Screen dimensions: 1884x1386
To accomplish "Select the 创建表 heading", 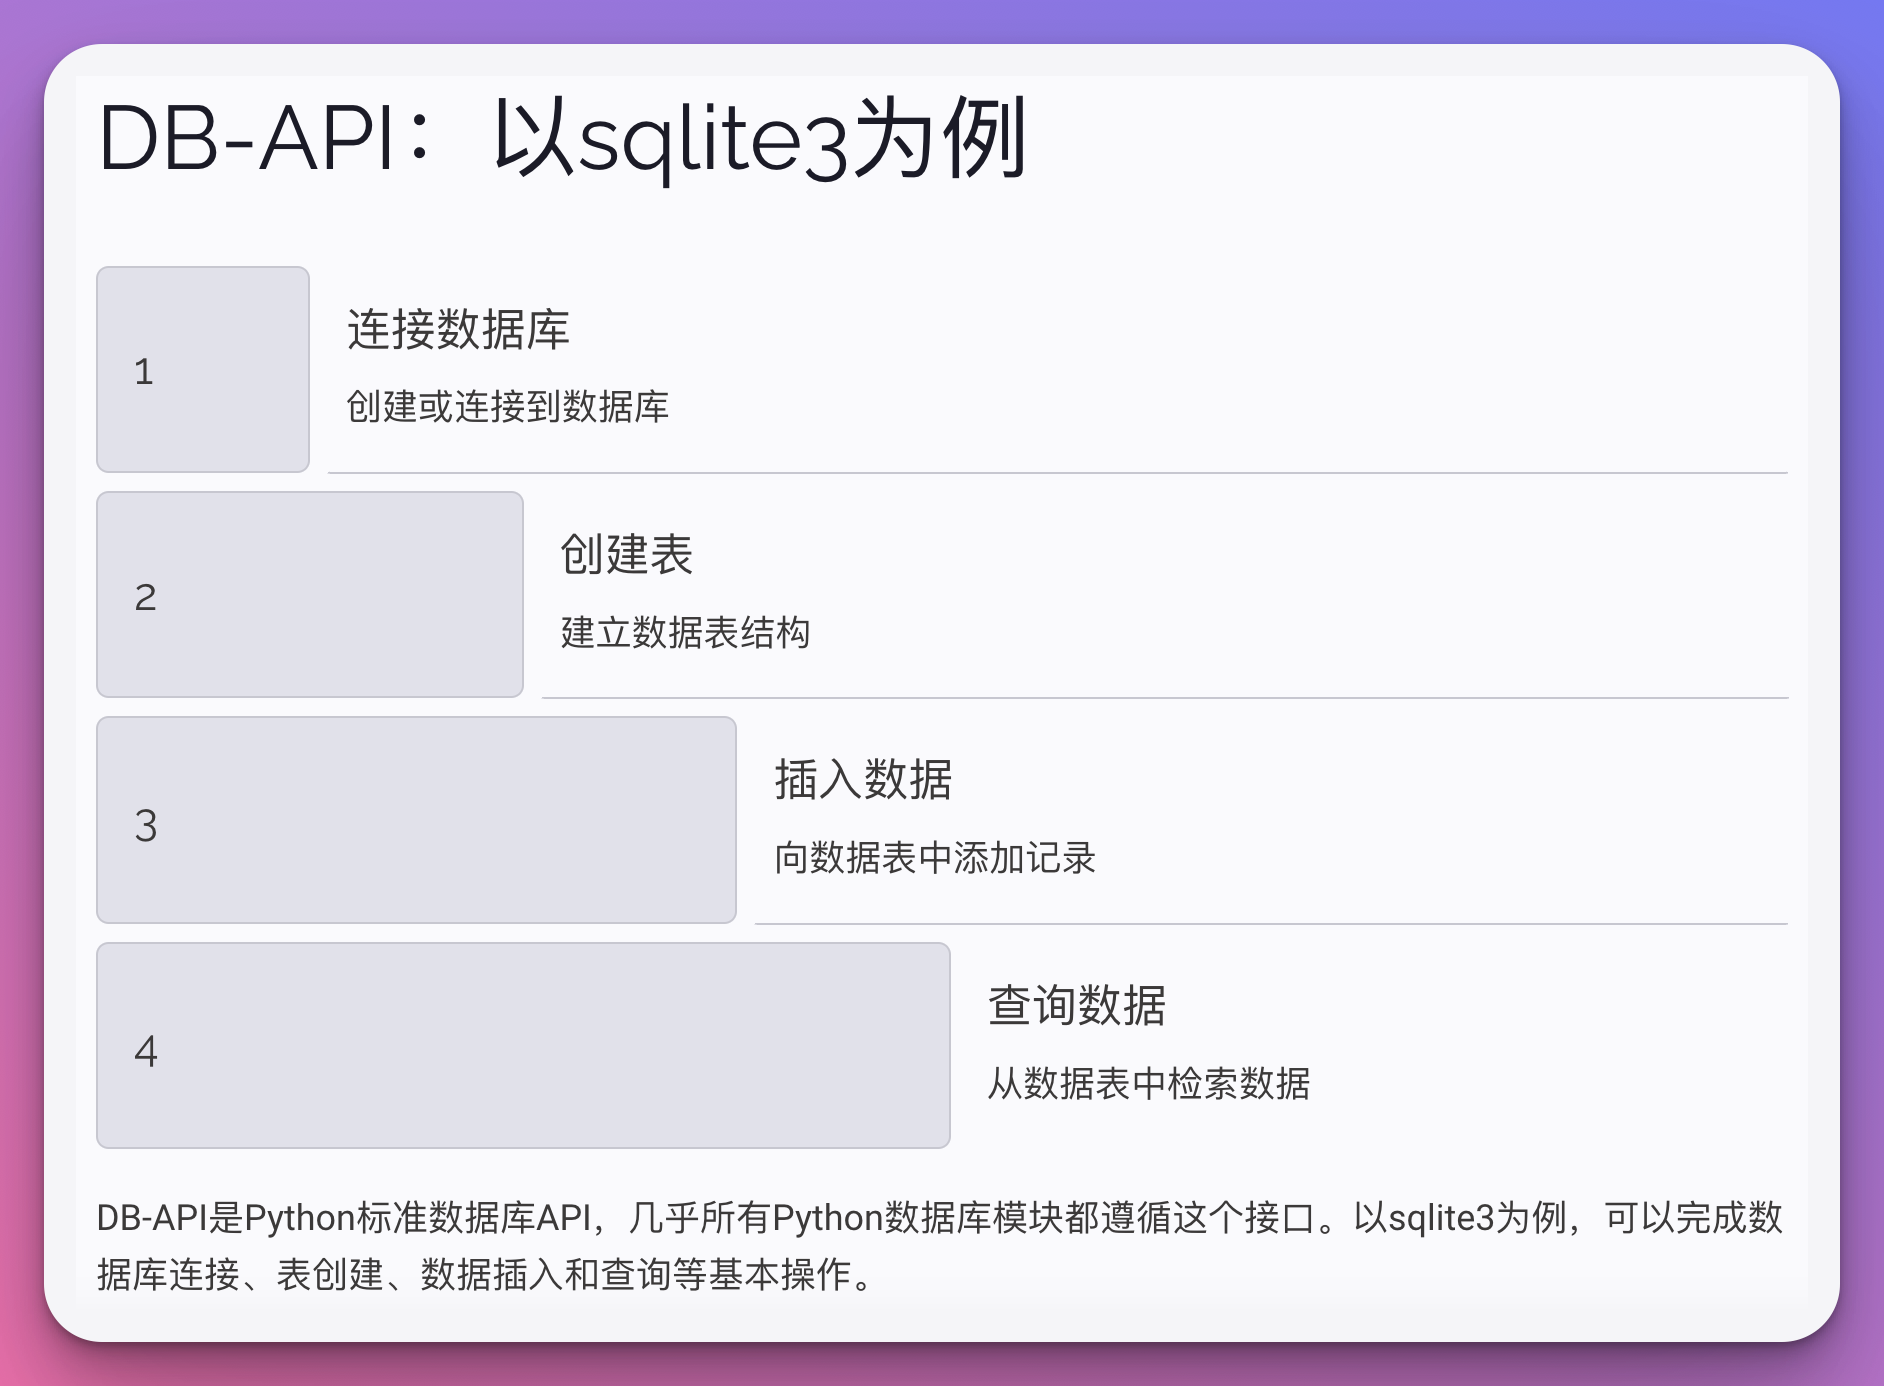I will pos(625,556).
